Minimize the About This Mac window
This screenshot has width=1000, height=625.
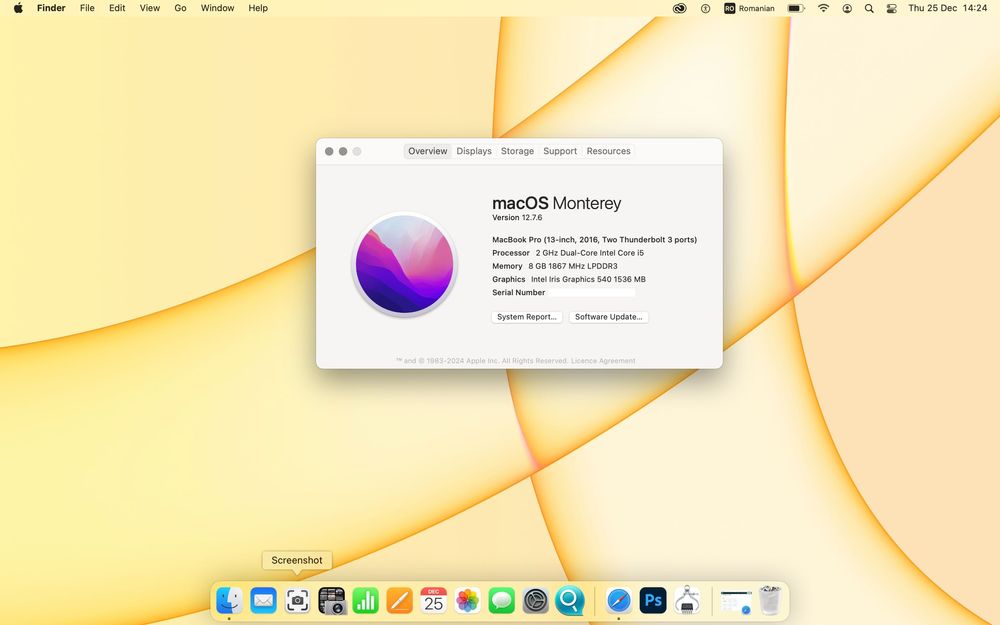coord(343,151)
